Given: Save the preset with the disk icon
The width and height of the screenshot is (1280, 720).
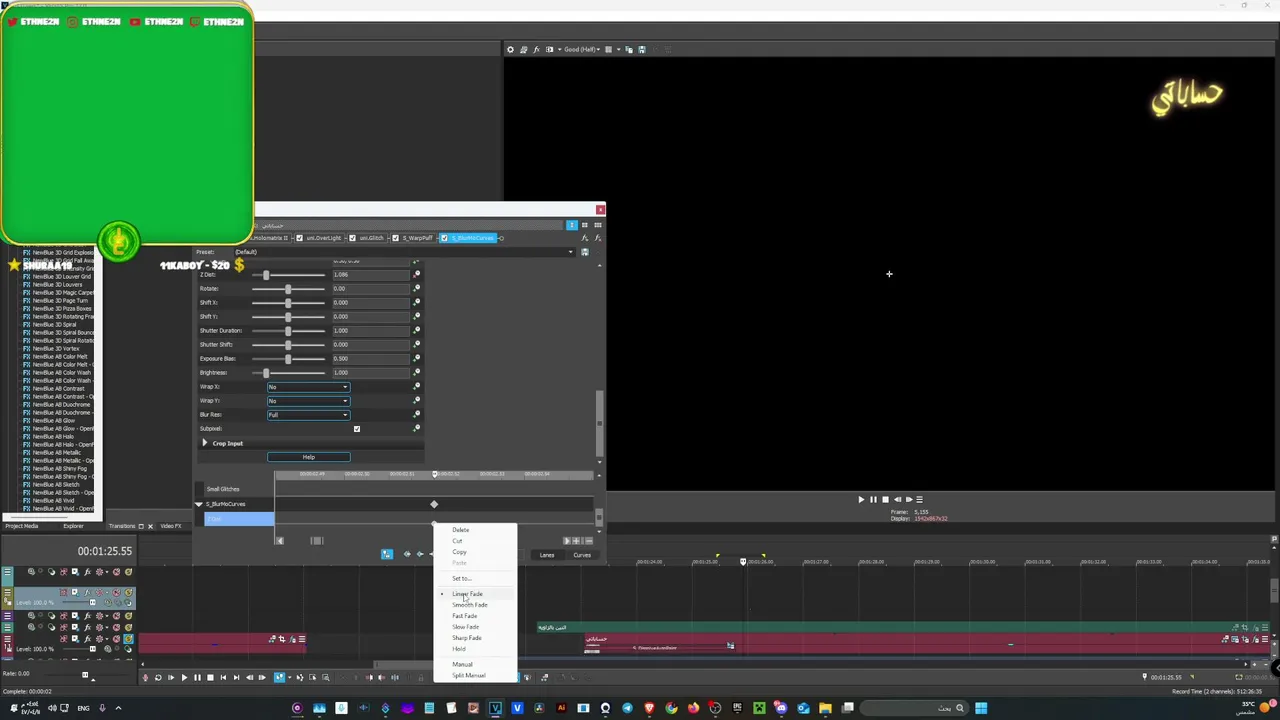Looking at the screenshot, I should (x=585, y=252).
